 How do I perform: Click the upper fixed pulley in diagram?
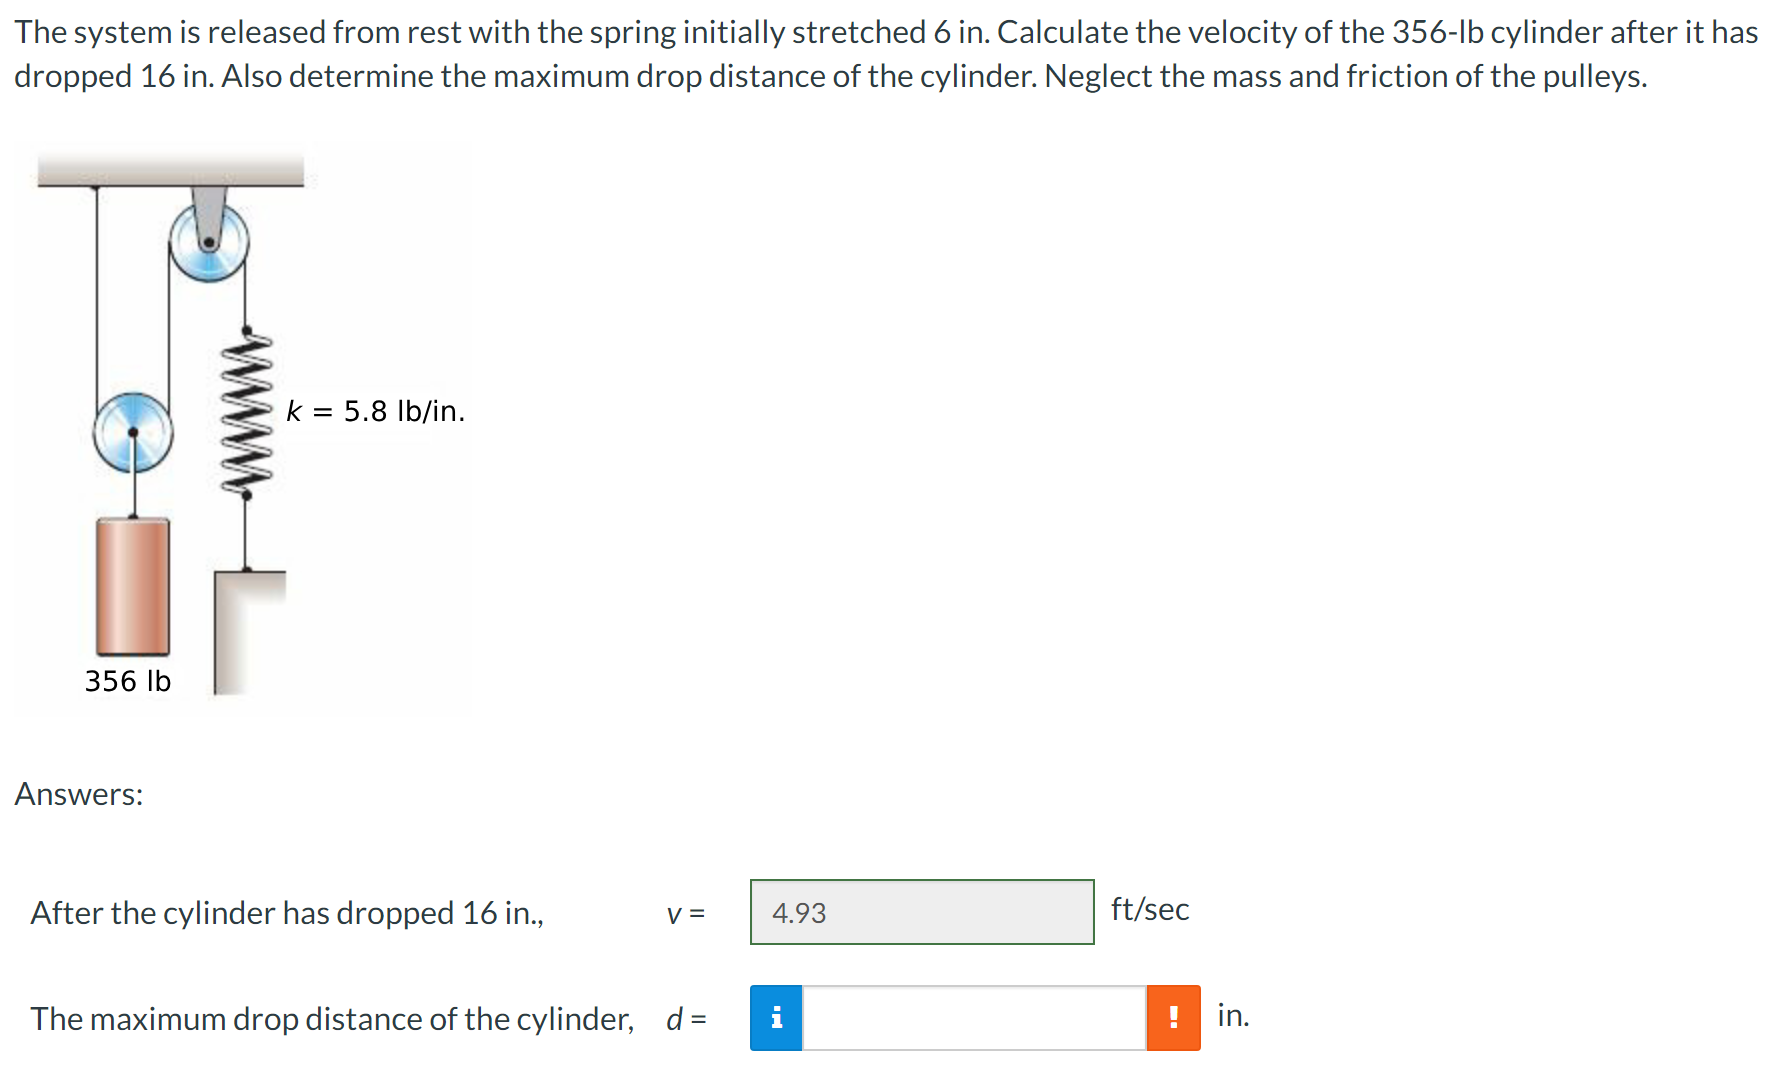pos(209,242)
